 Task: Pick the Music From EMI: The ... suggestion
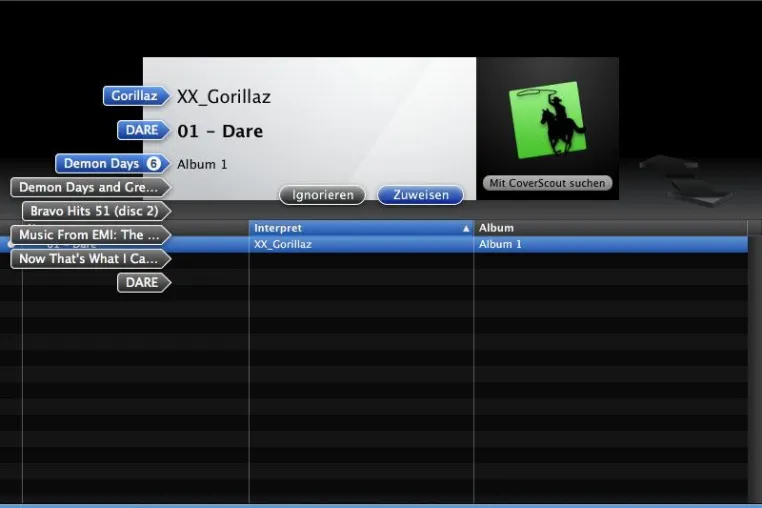click(x=90, y=235)
